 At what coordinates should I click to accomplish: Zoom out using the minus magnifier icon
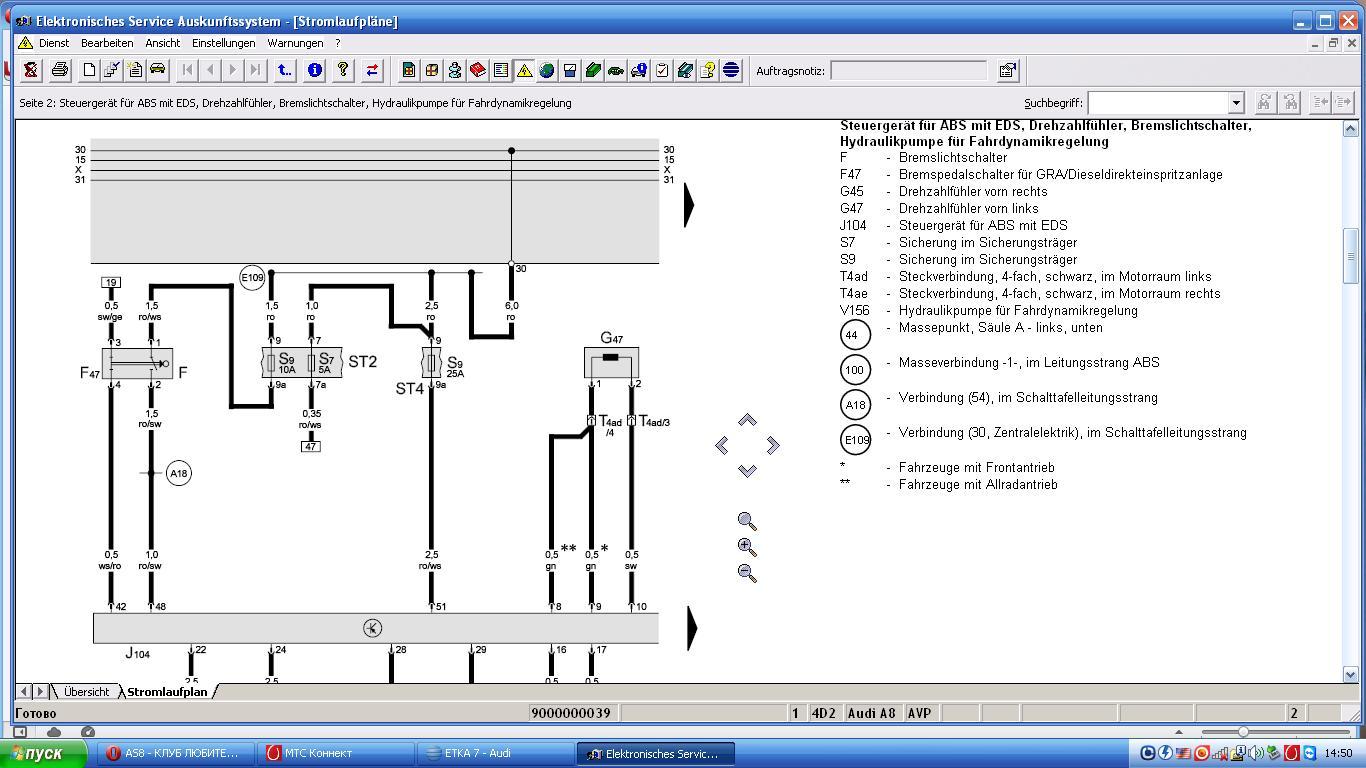747,573
